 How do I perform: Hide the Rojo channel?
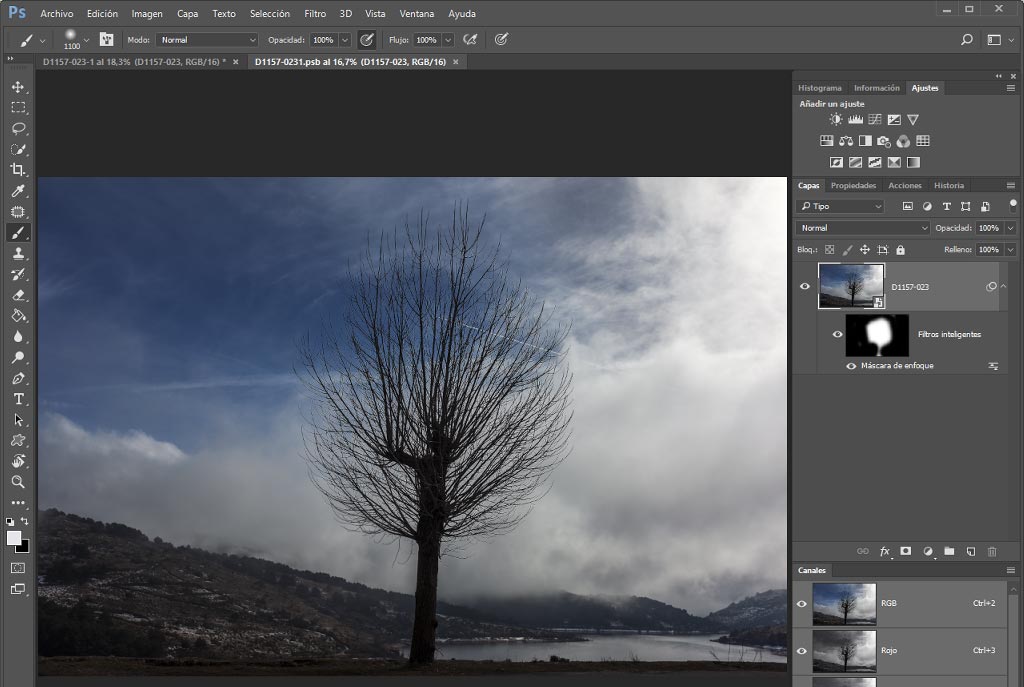[801, 651]
